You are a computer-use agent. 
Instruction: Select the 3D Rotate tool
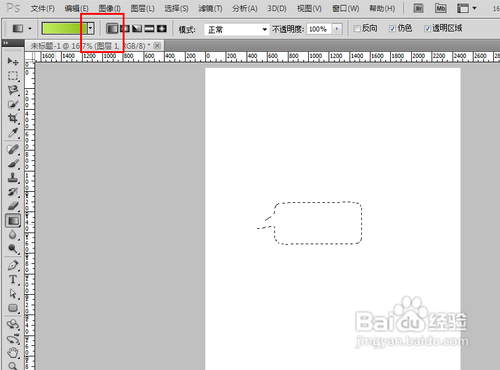pyautogui.click(x=13, y=325)
